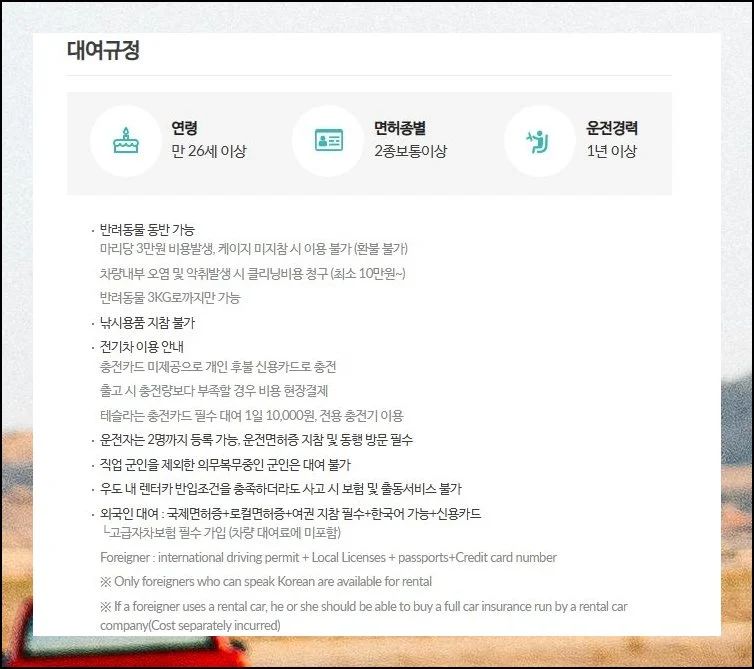Select the 연령 label
This screenshot has width=754, height=669.
click(x=184, y=128)
